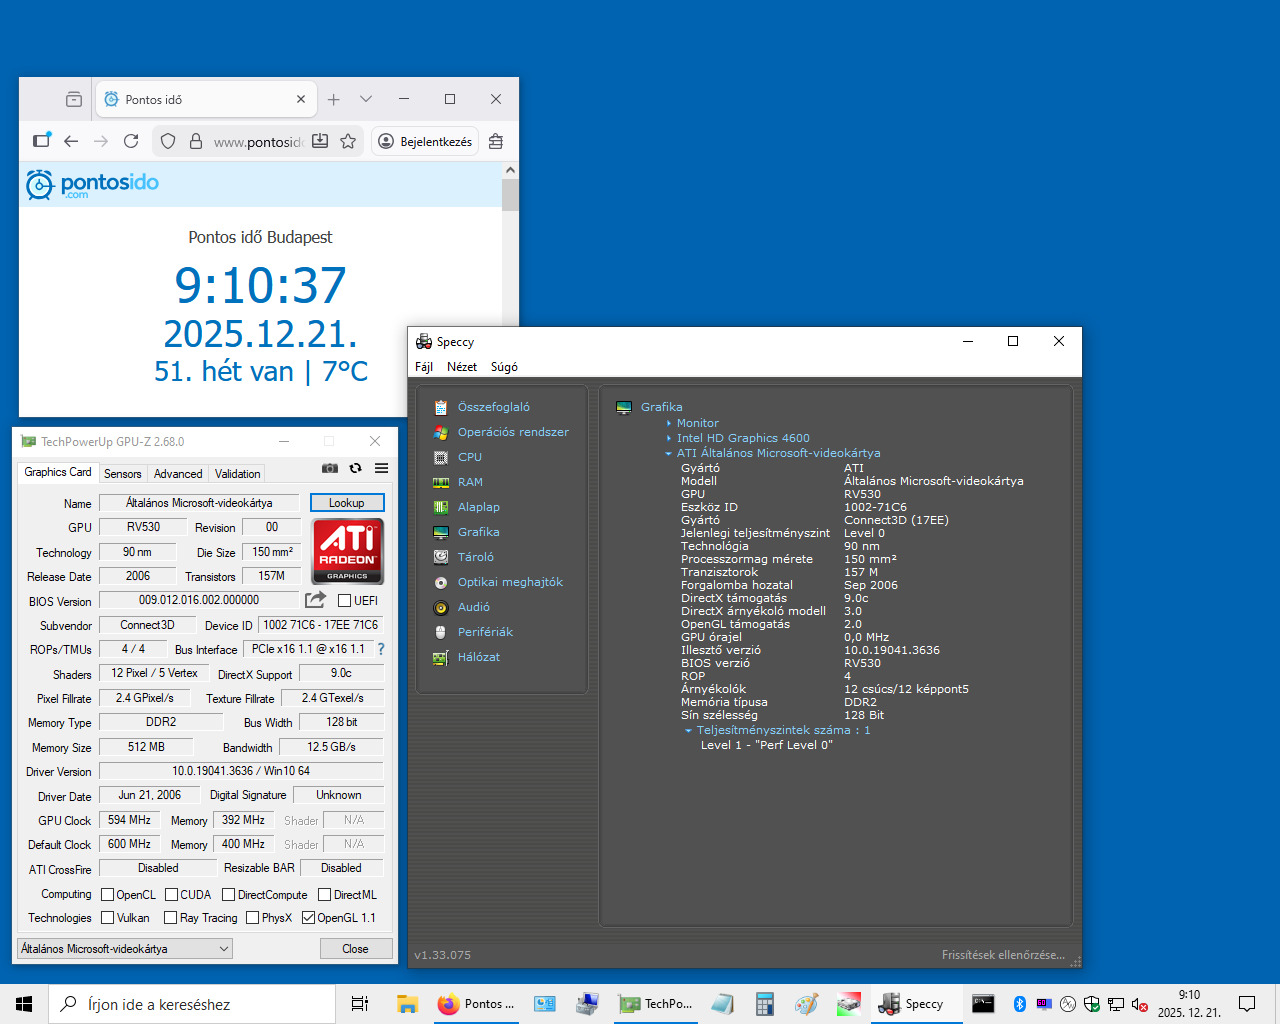This screenshot has width=1280, height=1024.
Task: Go back in the Firefox browser
Action: (x=71, y=141)
